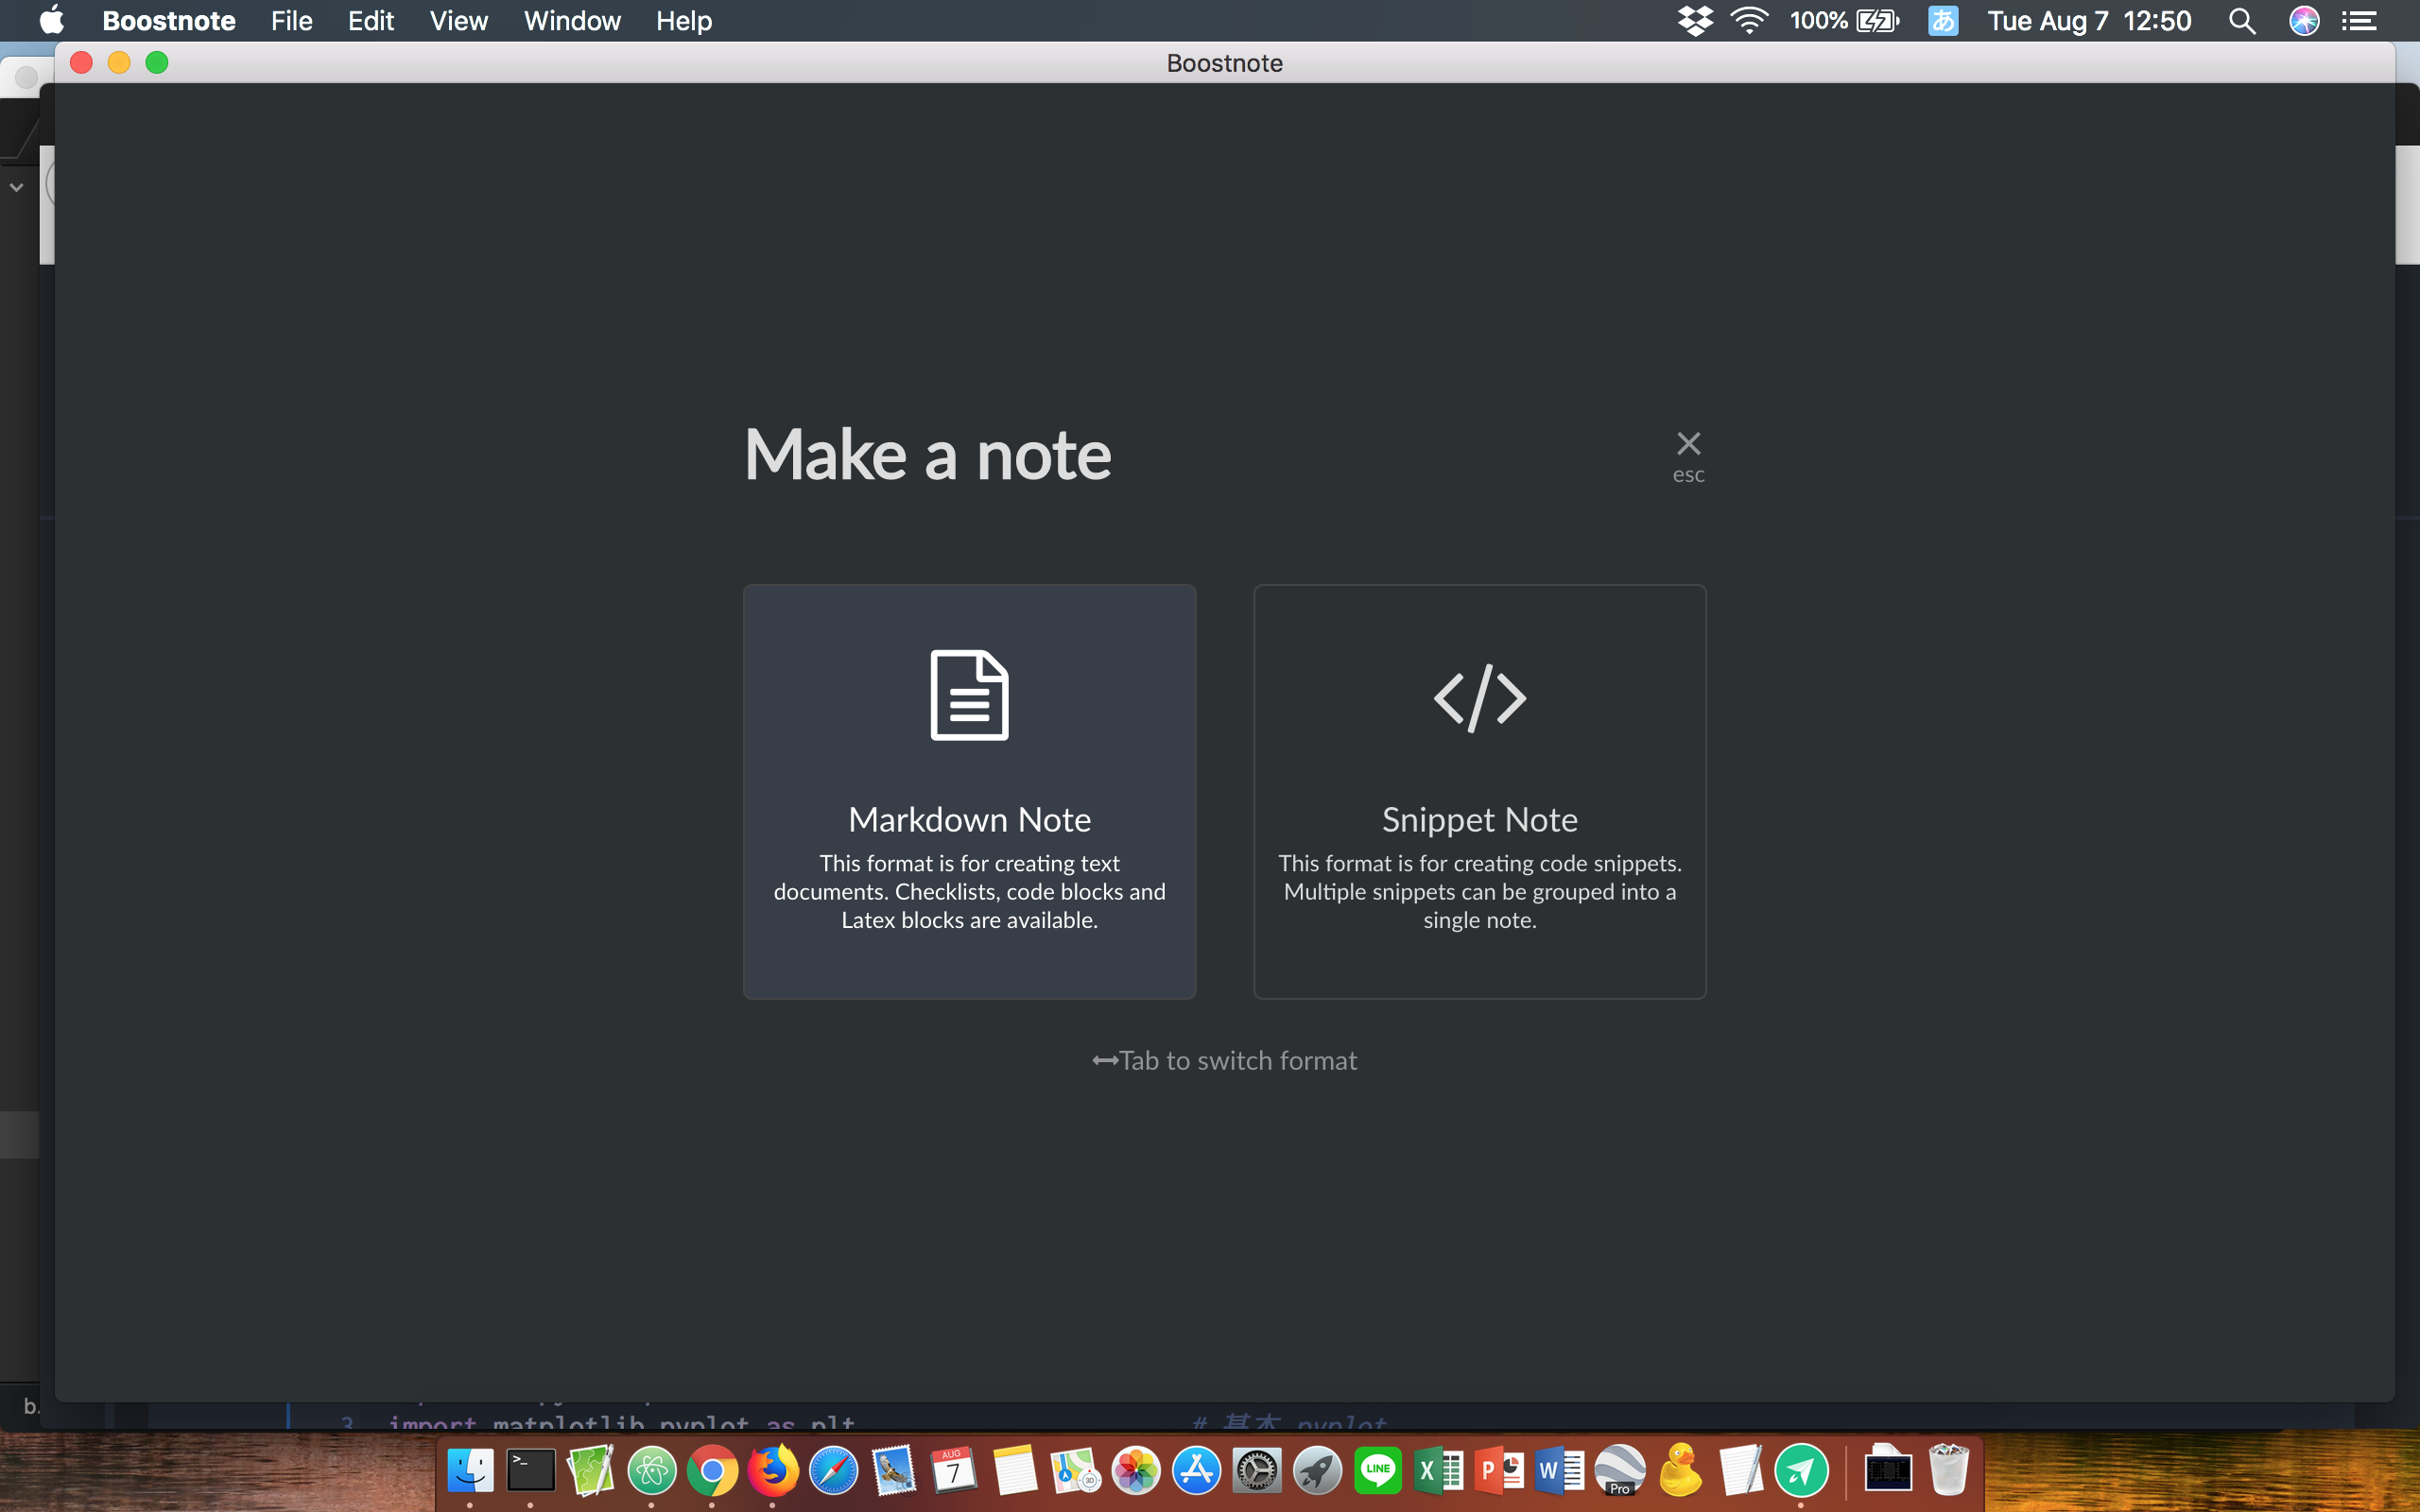Open Notes from the dock
2420x1512 pixels.
tap(1015, 1471)
